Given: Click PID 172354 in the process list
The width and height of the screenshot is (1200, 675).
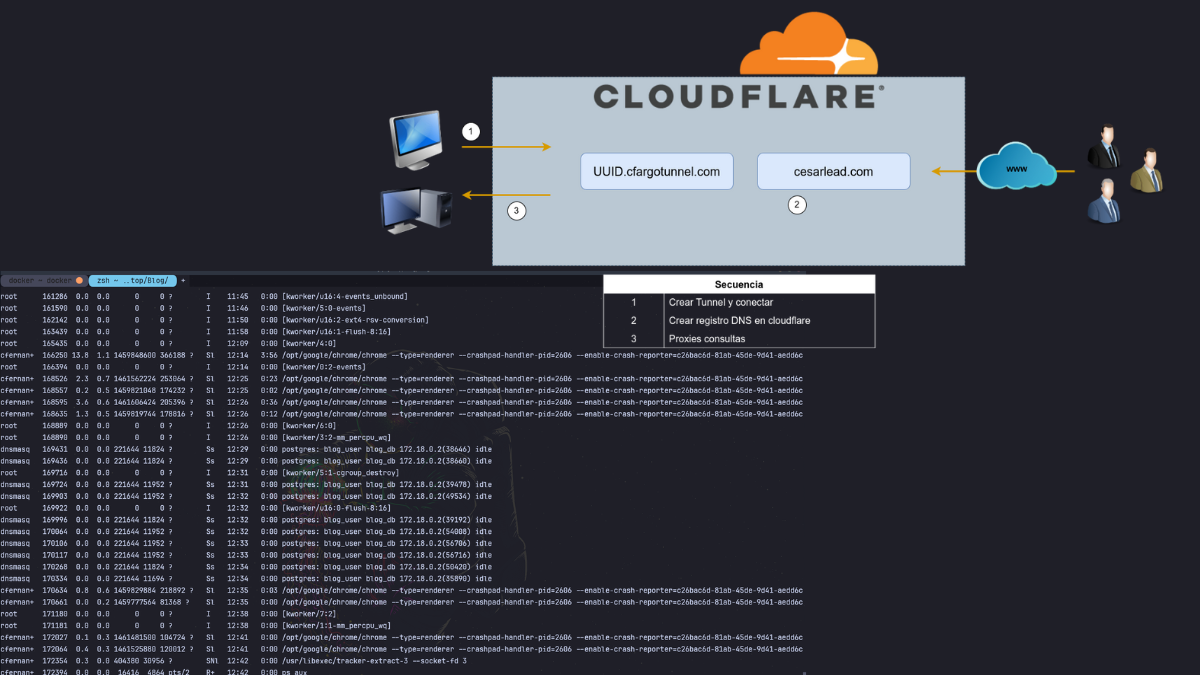Looking at the screenshot, I should coord(54,661).
